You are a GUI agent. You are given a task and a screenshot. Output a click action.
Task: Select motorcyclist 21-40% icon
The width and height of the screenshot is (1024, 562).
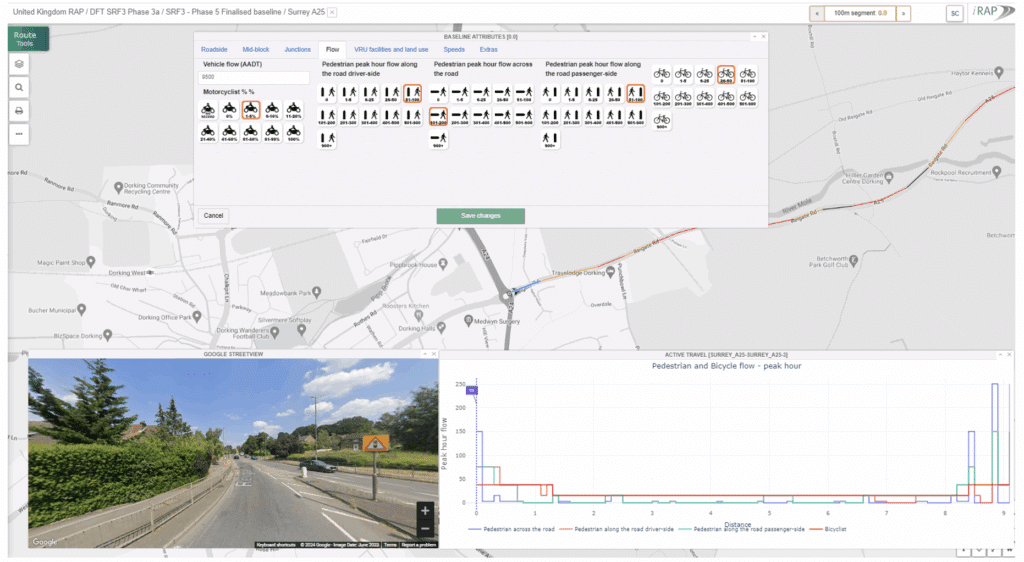coord(208,133)
